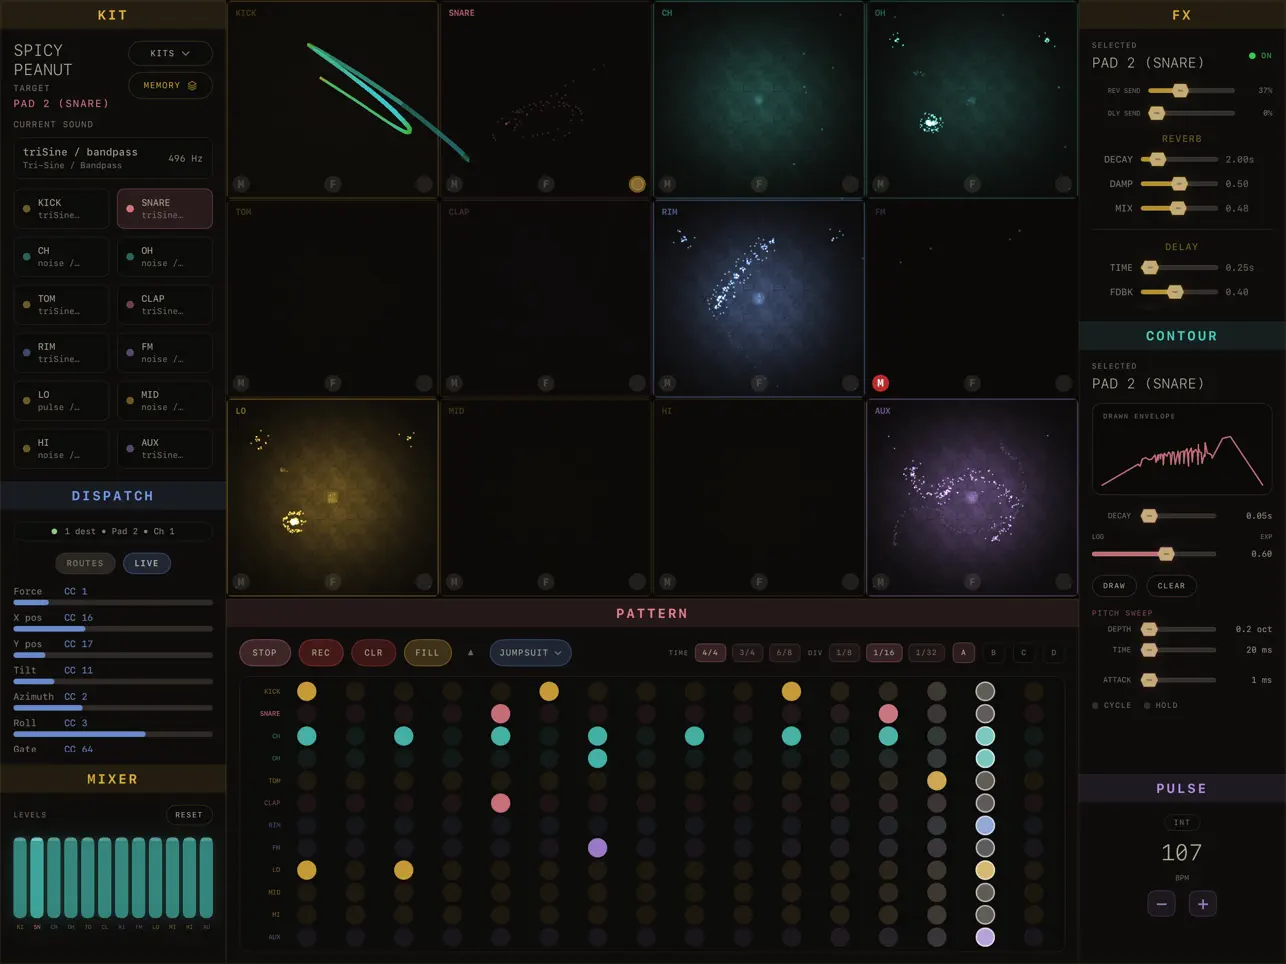The image size is (1286, 964).
Task: Toggle the FX ON indicator
Action: point(1260,56)
